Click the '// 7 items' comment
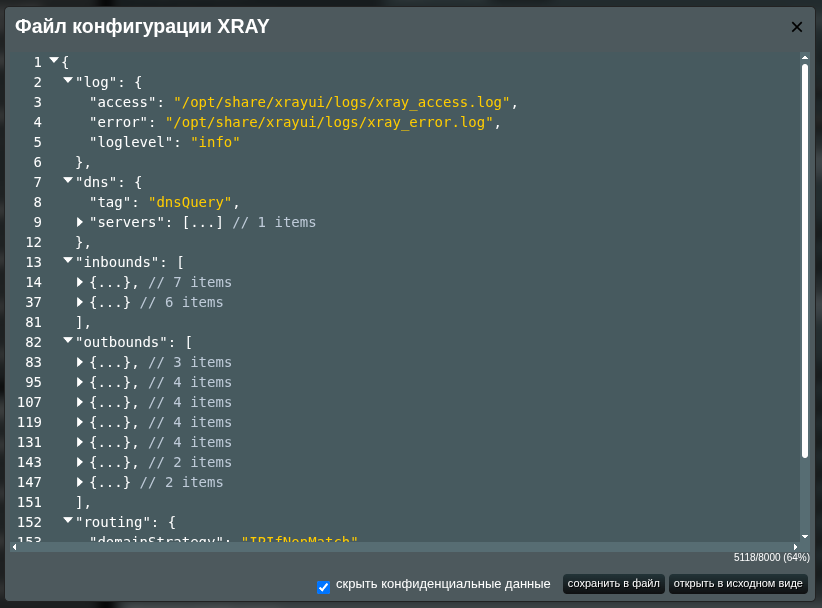The width and height of the screenshot is (822, 608). click(190, 283)
